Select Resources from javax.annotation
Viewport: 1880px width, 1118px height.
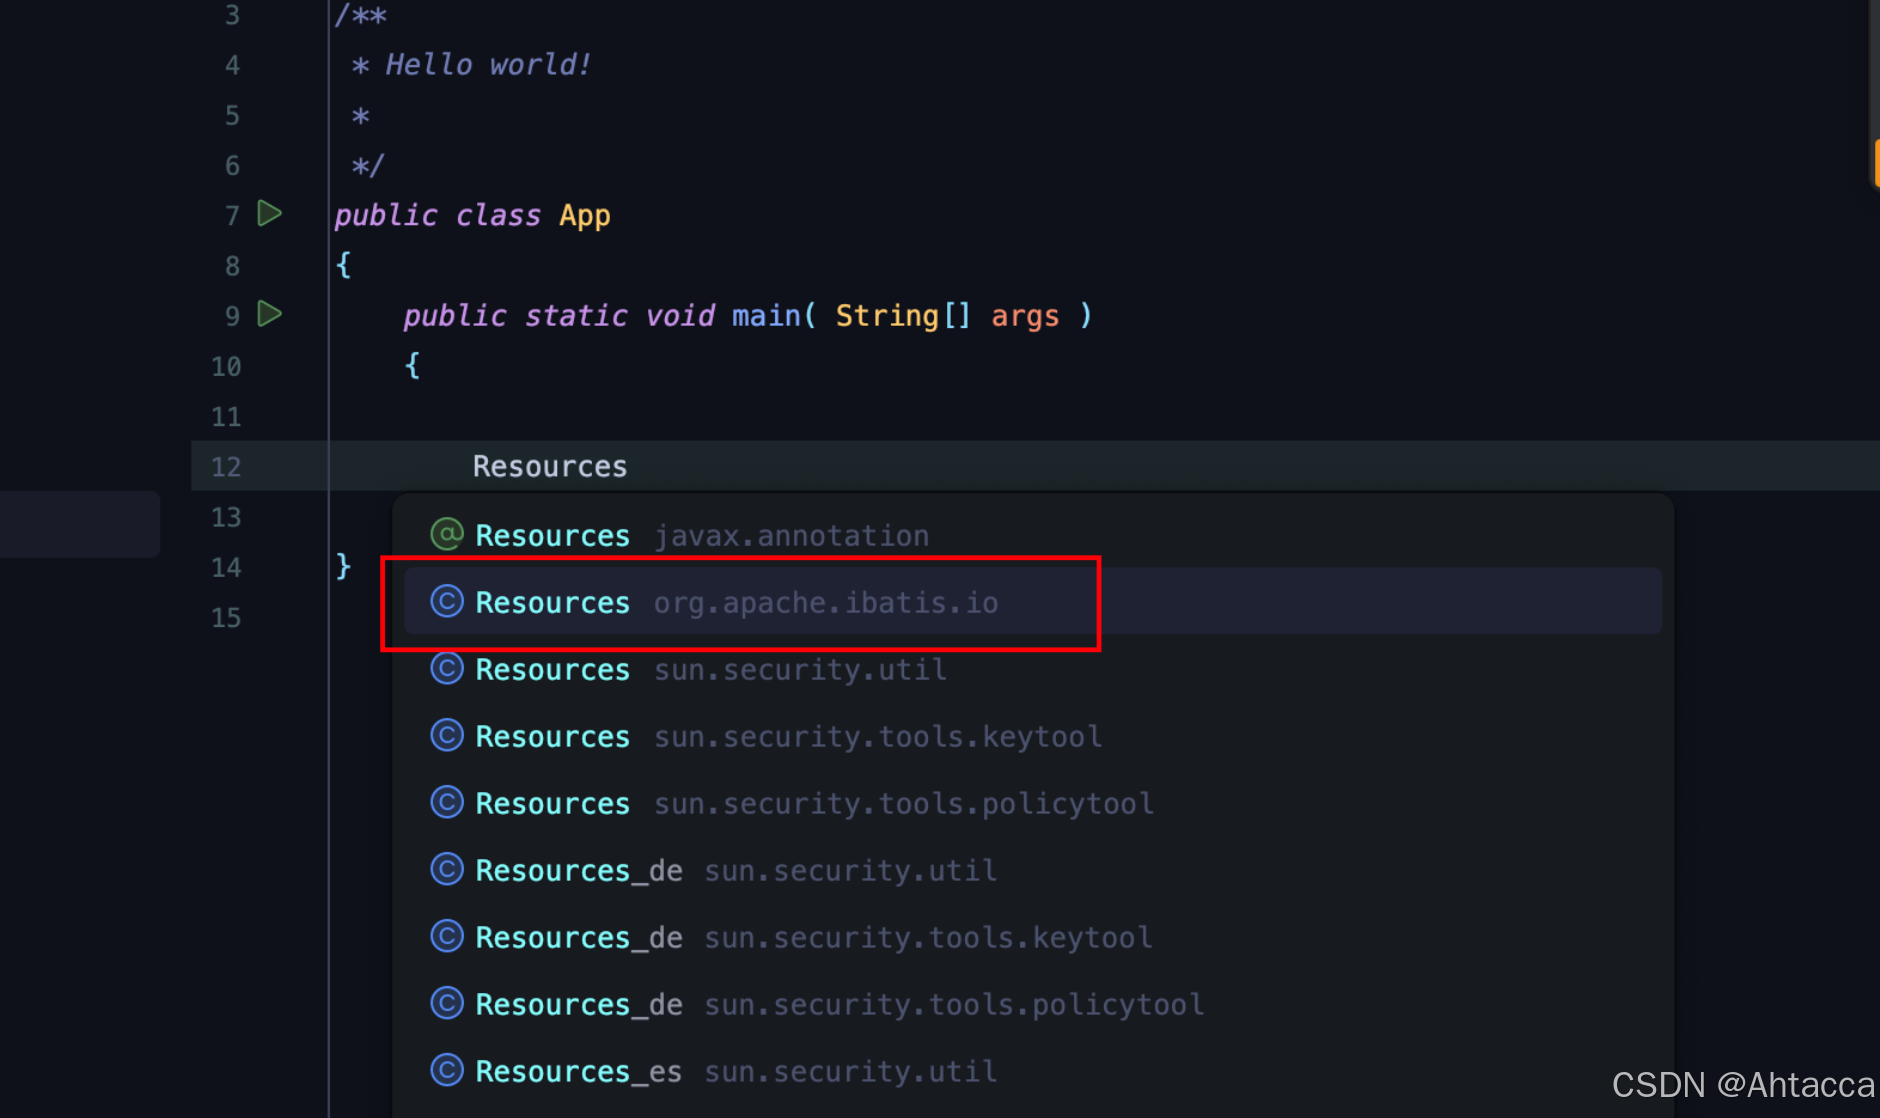pos(1033,535)
